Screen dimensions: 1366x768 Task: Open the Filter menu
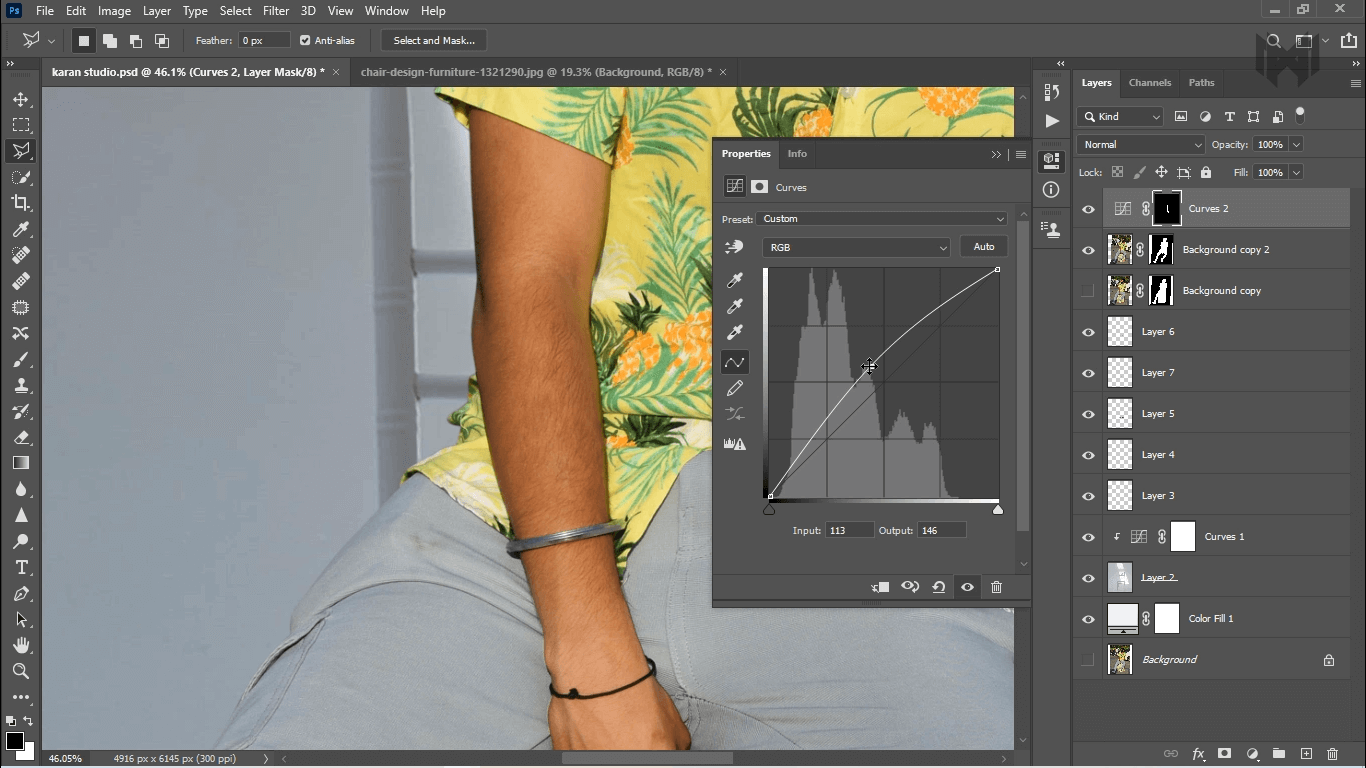(276, 11)
